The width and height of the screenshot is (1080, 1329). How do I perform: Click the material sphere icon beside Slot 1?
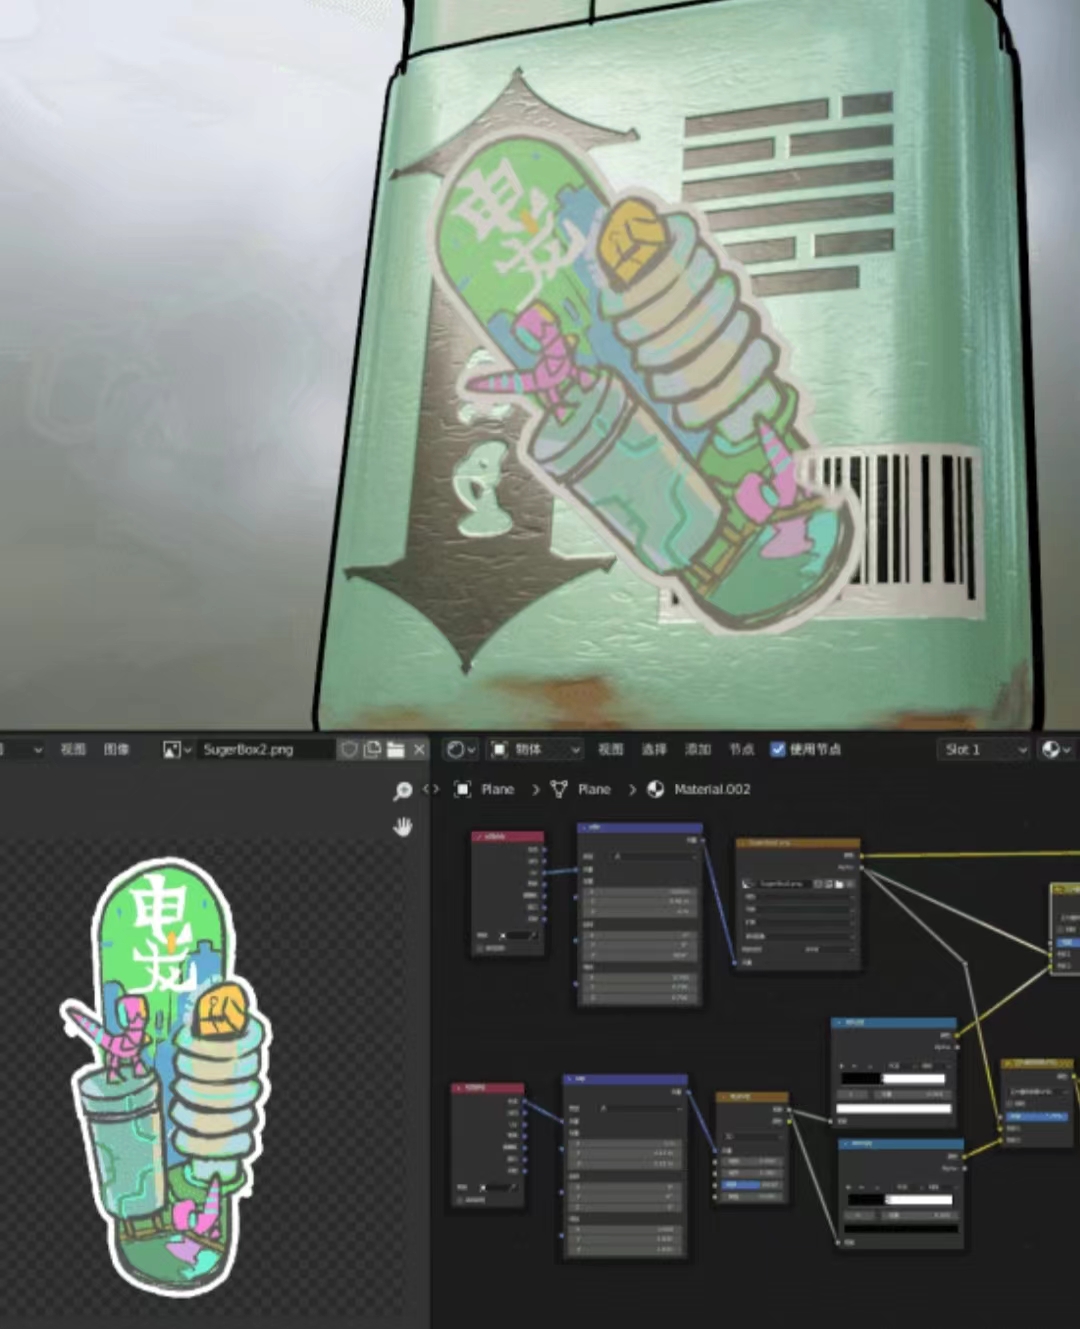[x=1054, y=749]
